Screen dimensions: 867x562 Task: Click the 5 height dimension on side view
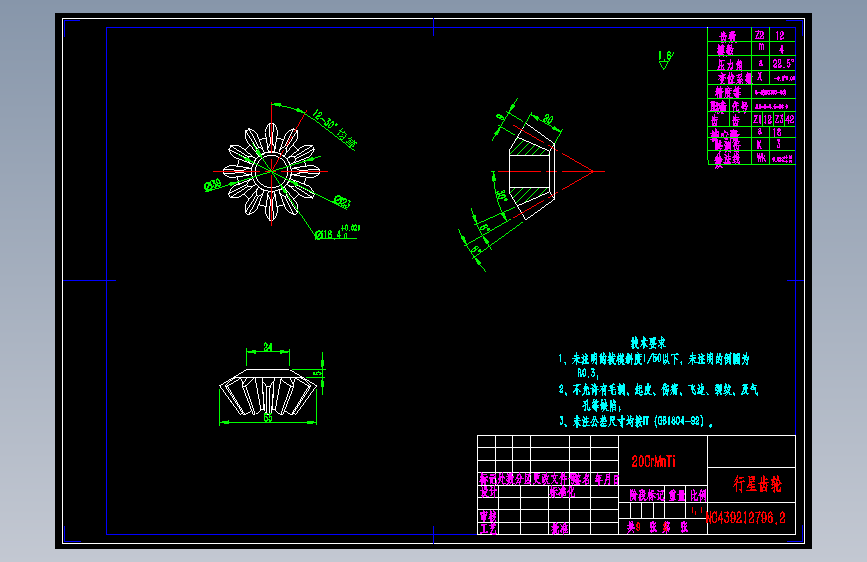[317, 373]
